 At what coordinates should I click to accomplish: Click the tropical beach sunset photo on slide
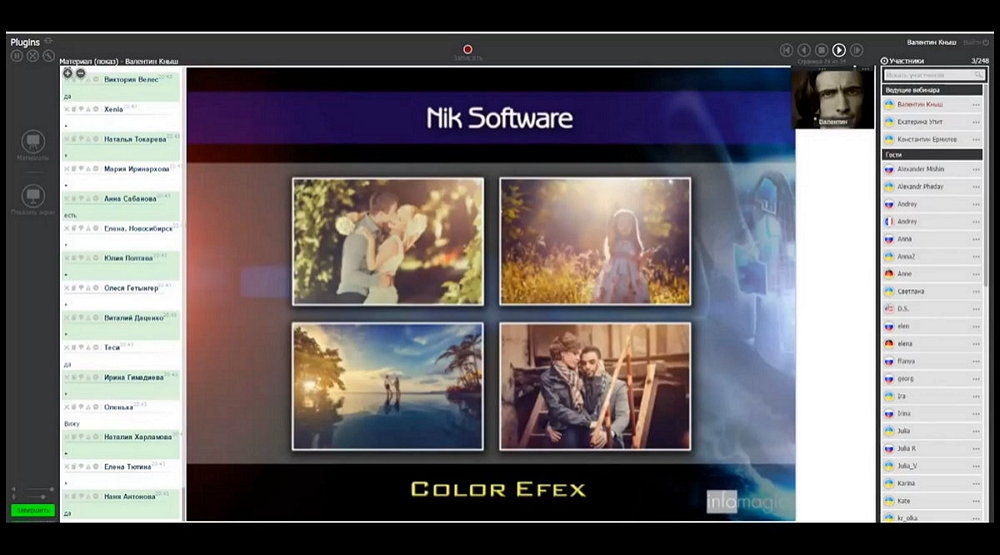(x=388, y=386)
